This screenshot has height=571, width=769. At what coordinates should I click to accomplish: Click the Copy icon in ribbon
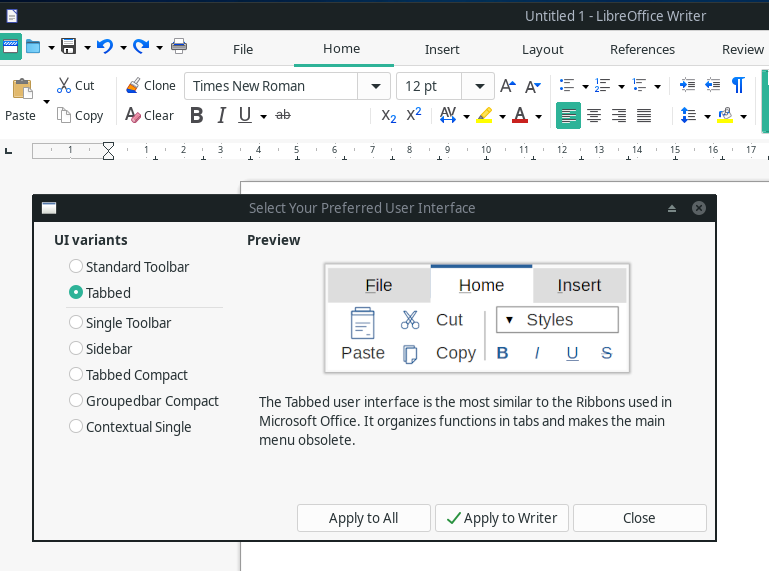pyautogui.click(x=64, y=115)
